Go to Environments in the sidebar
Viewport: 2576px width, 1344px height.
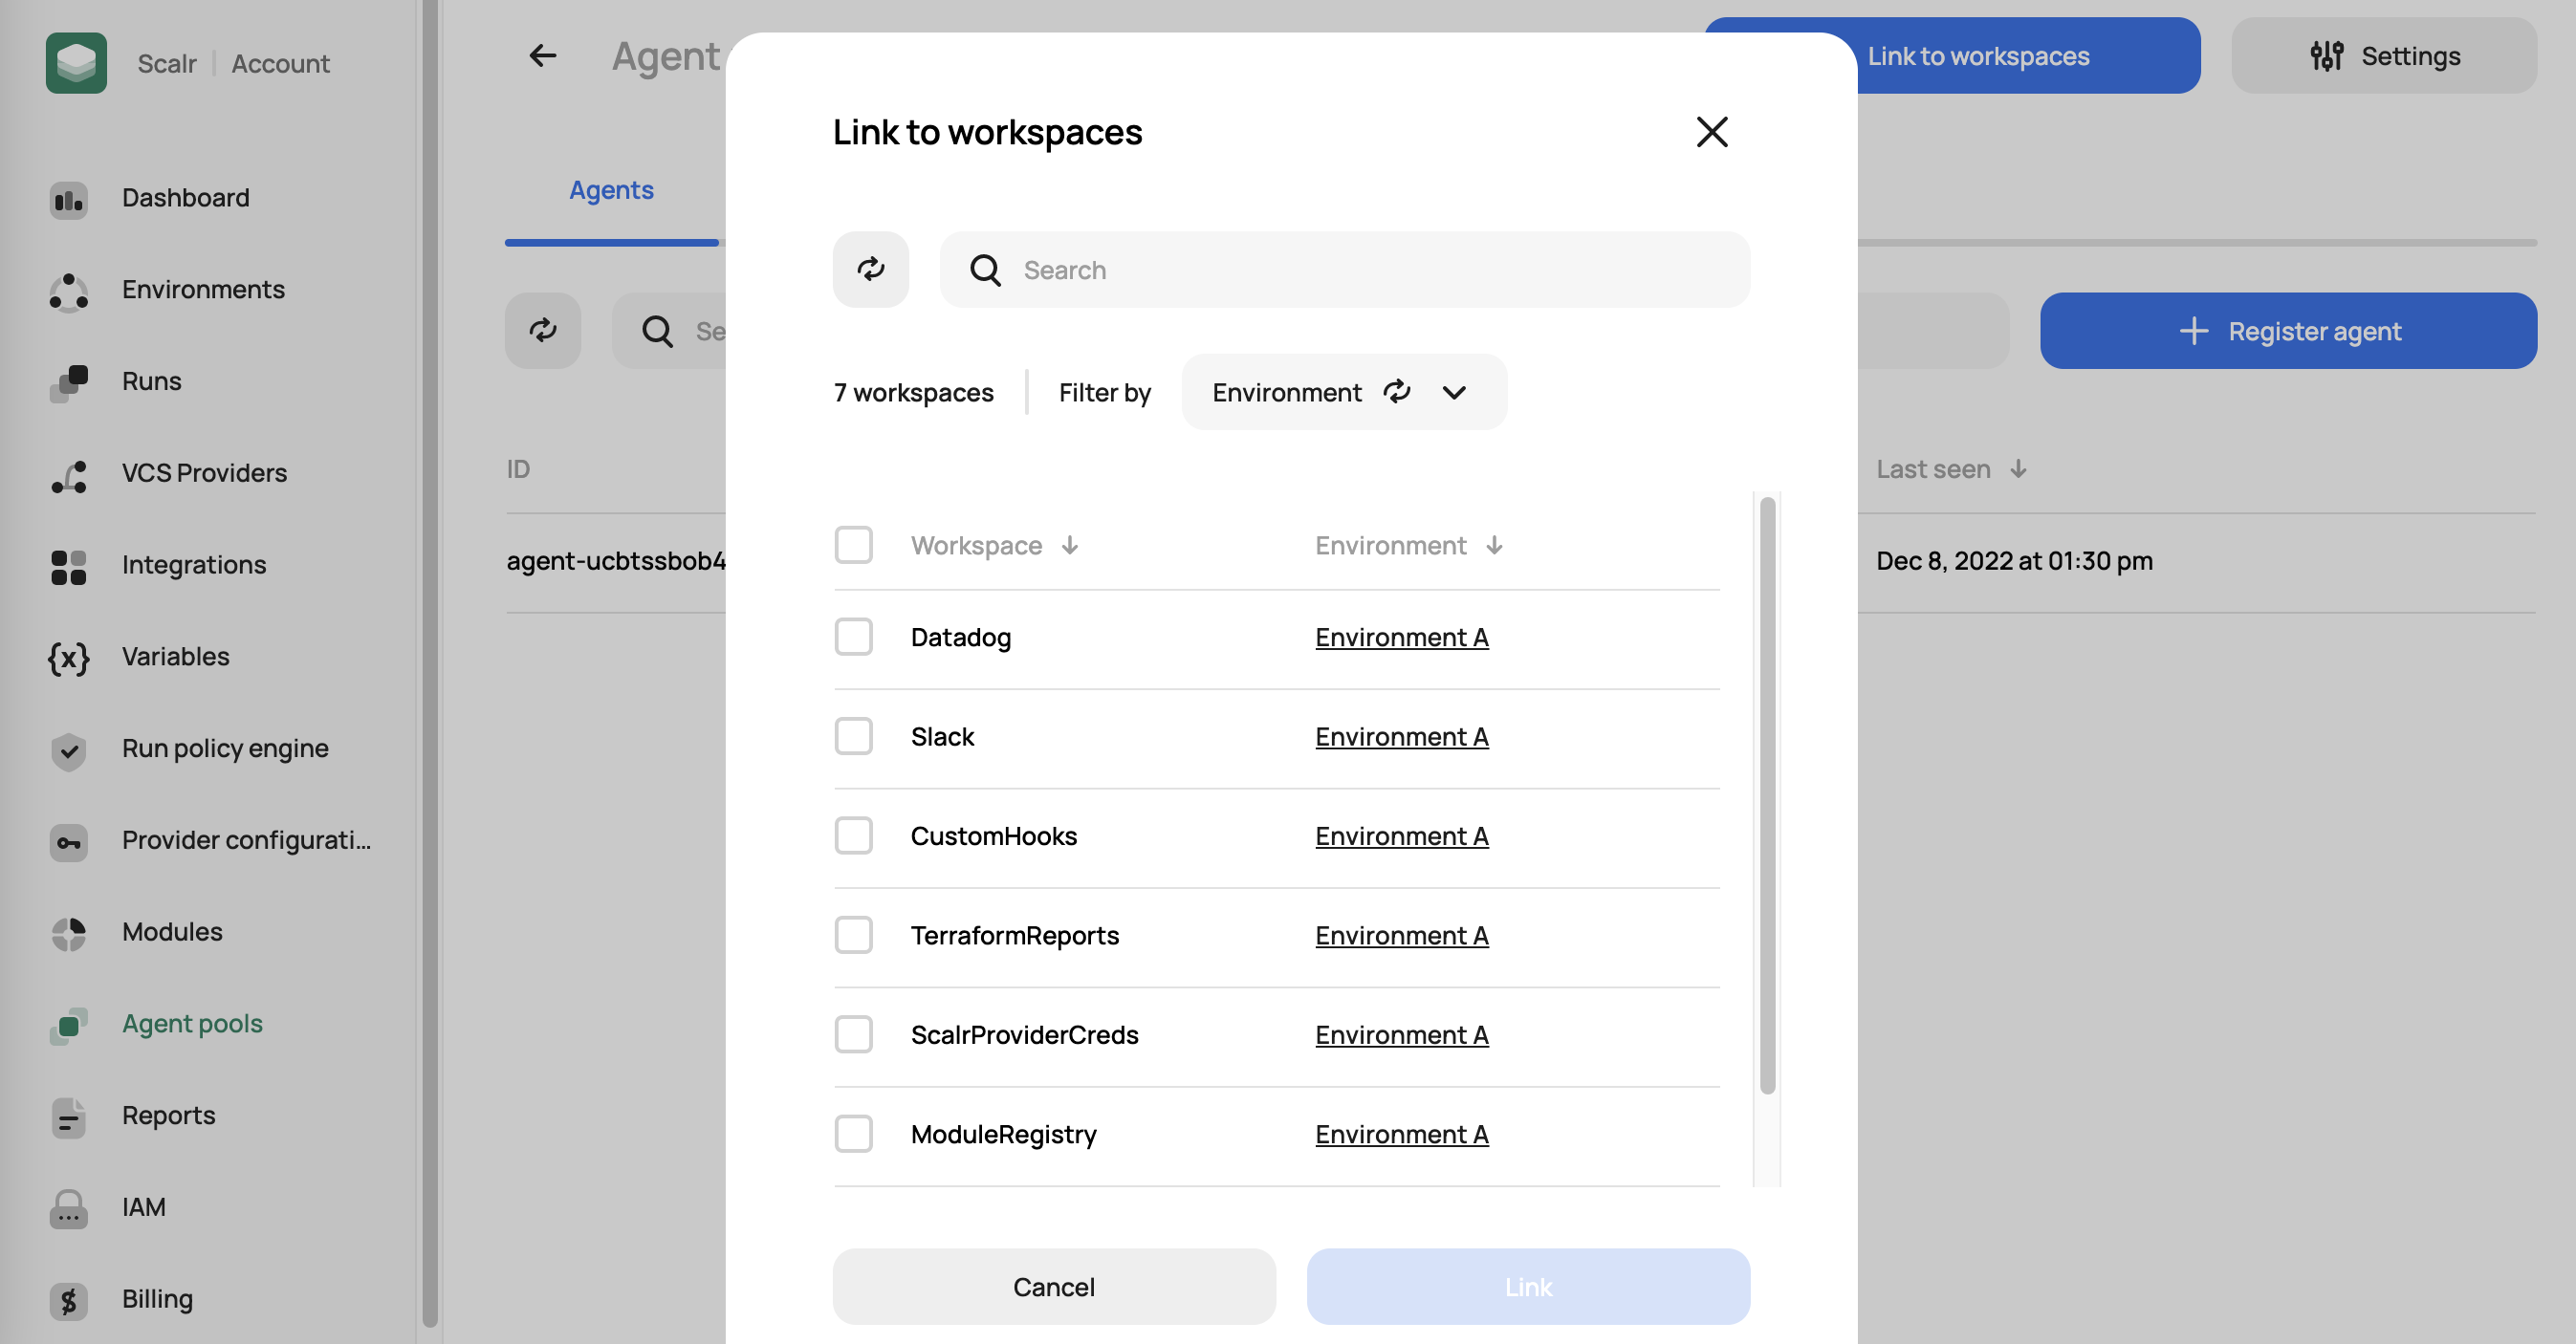pyautogui.click(x=203, y=290)
